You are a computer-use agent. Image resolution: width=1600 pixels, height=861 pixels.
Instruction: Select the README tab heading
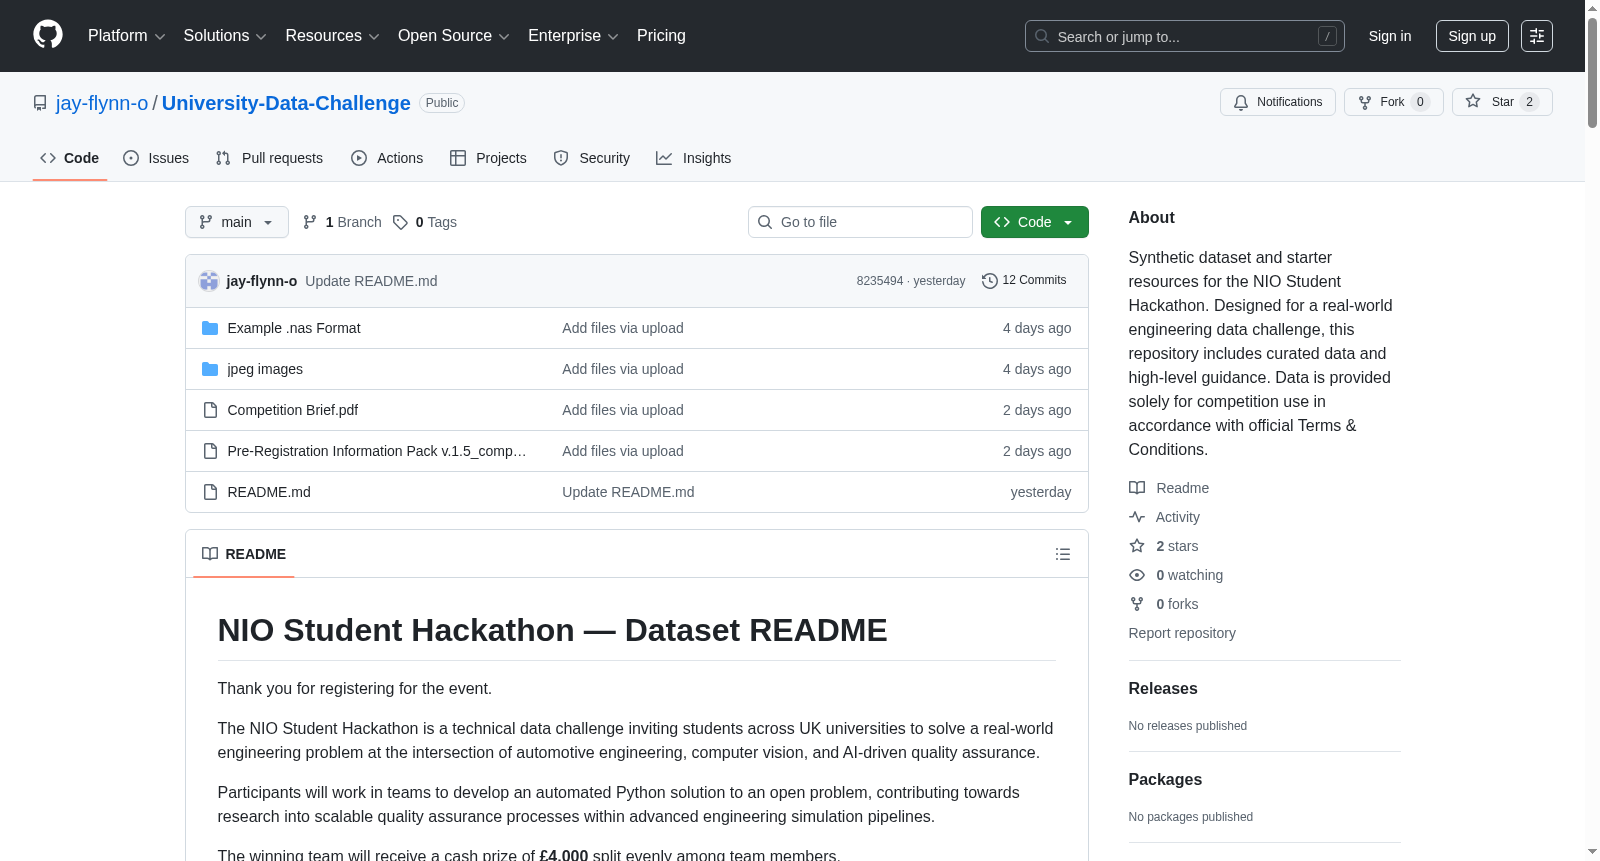point(244,554)
